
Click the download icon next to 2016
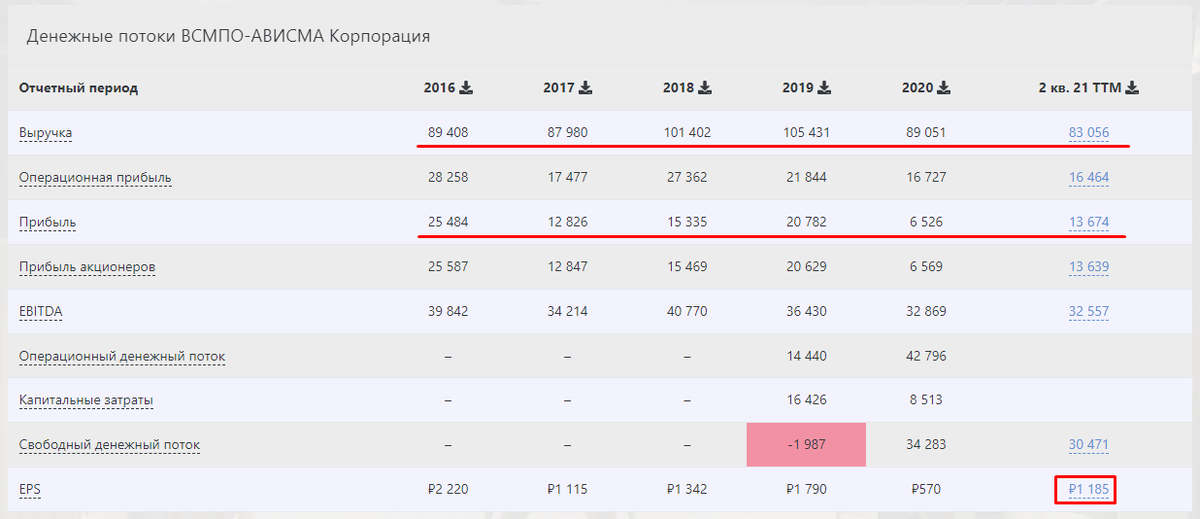pos(466,88)
